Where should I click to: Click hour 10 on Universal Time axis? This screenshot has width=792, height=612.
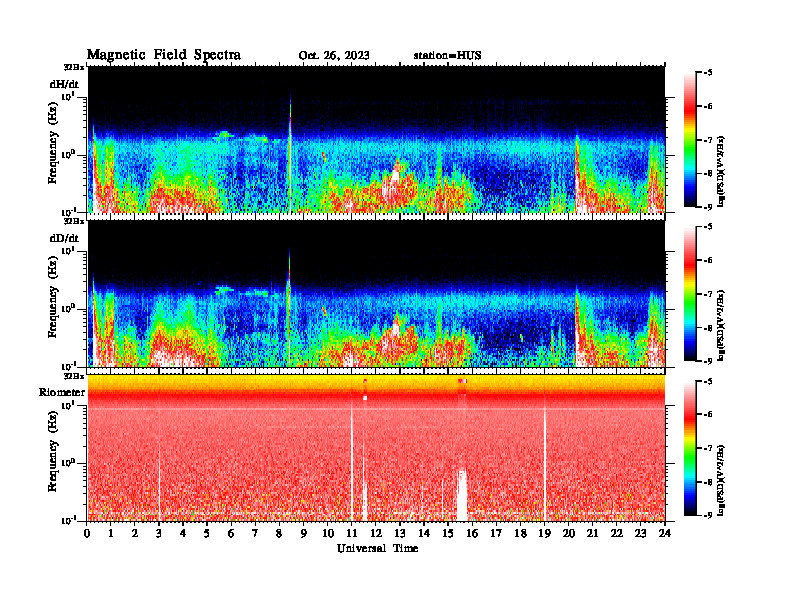328,534
